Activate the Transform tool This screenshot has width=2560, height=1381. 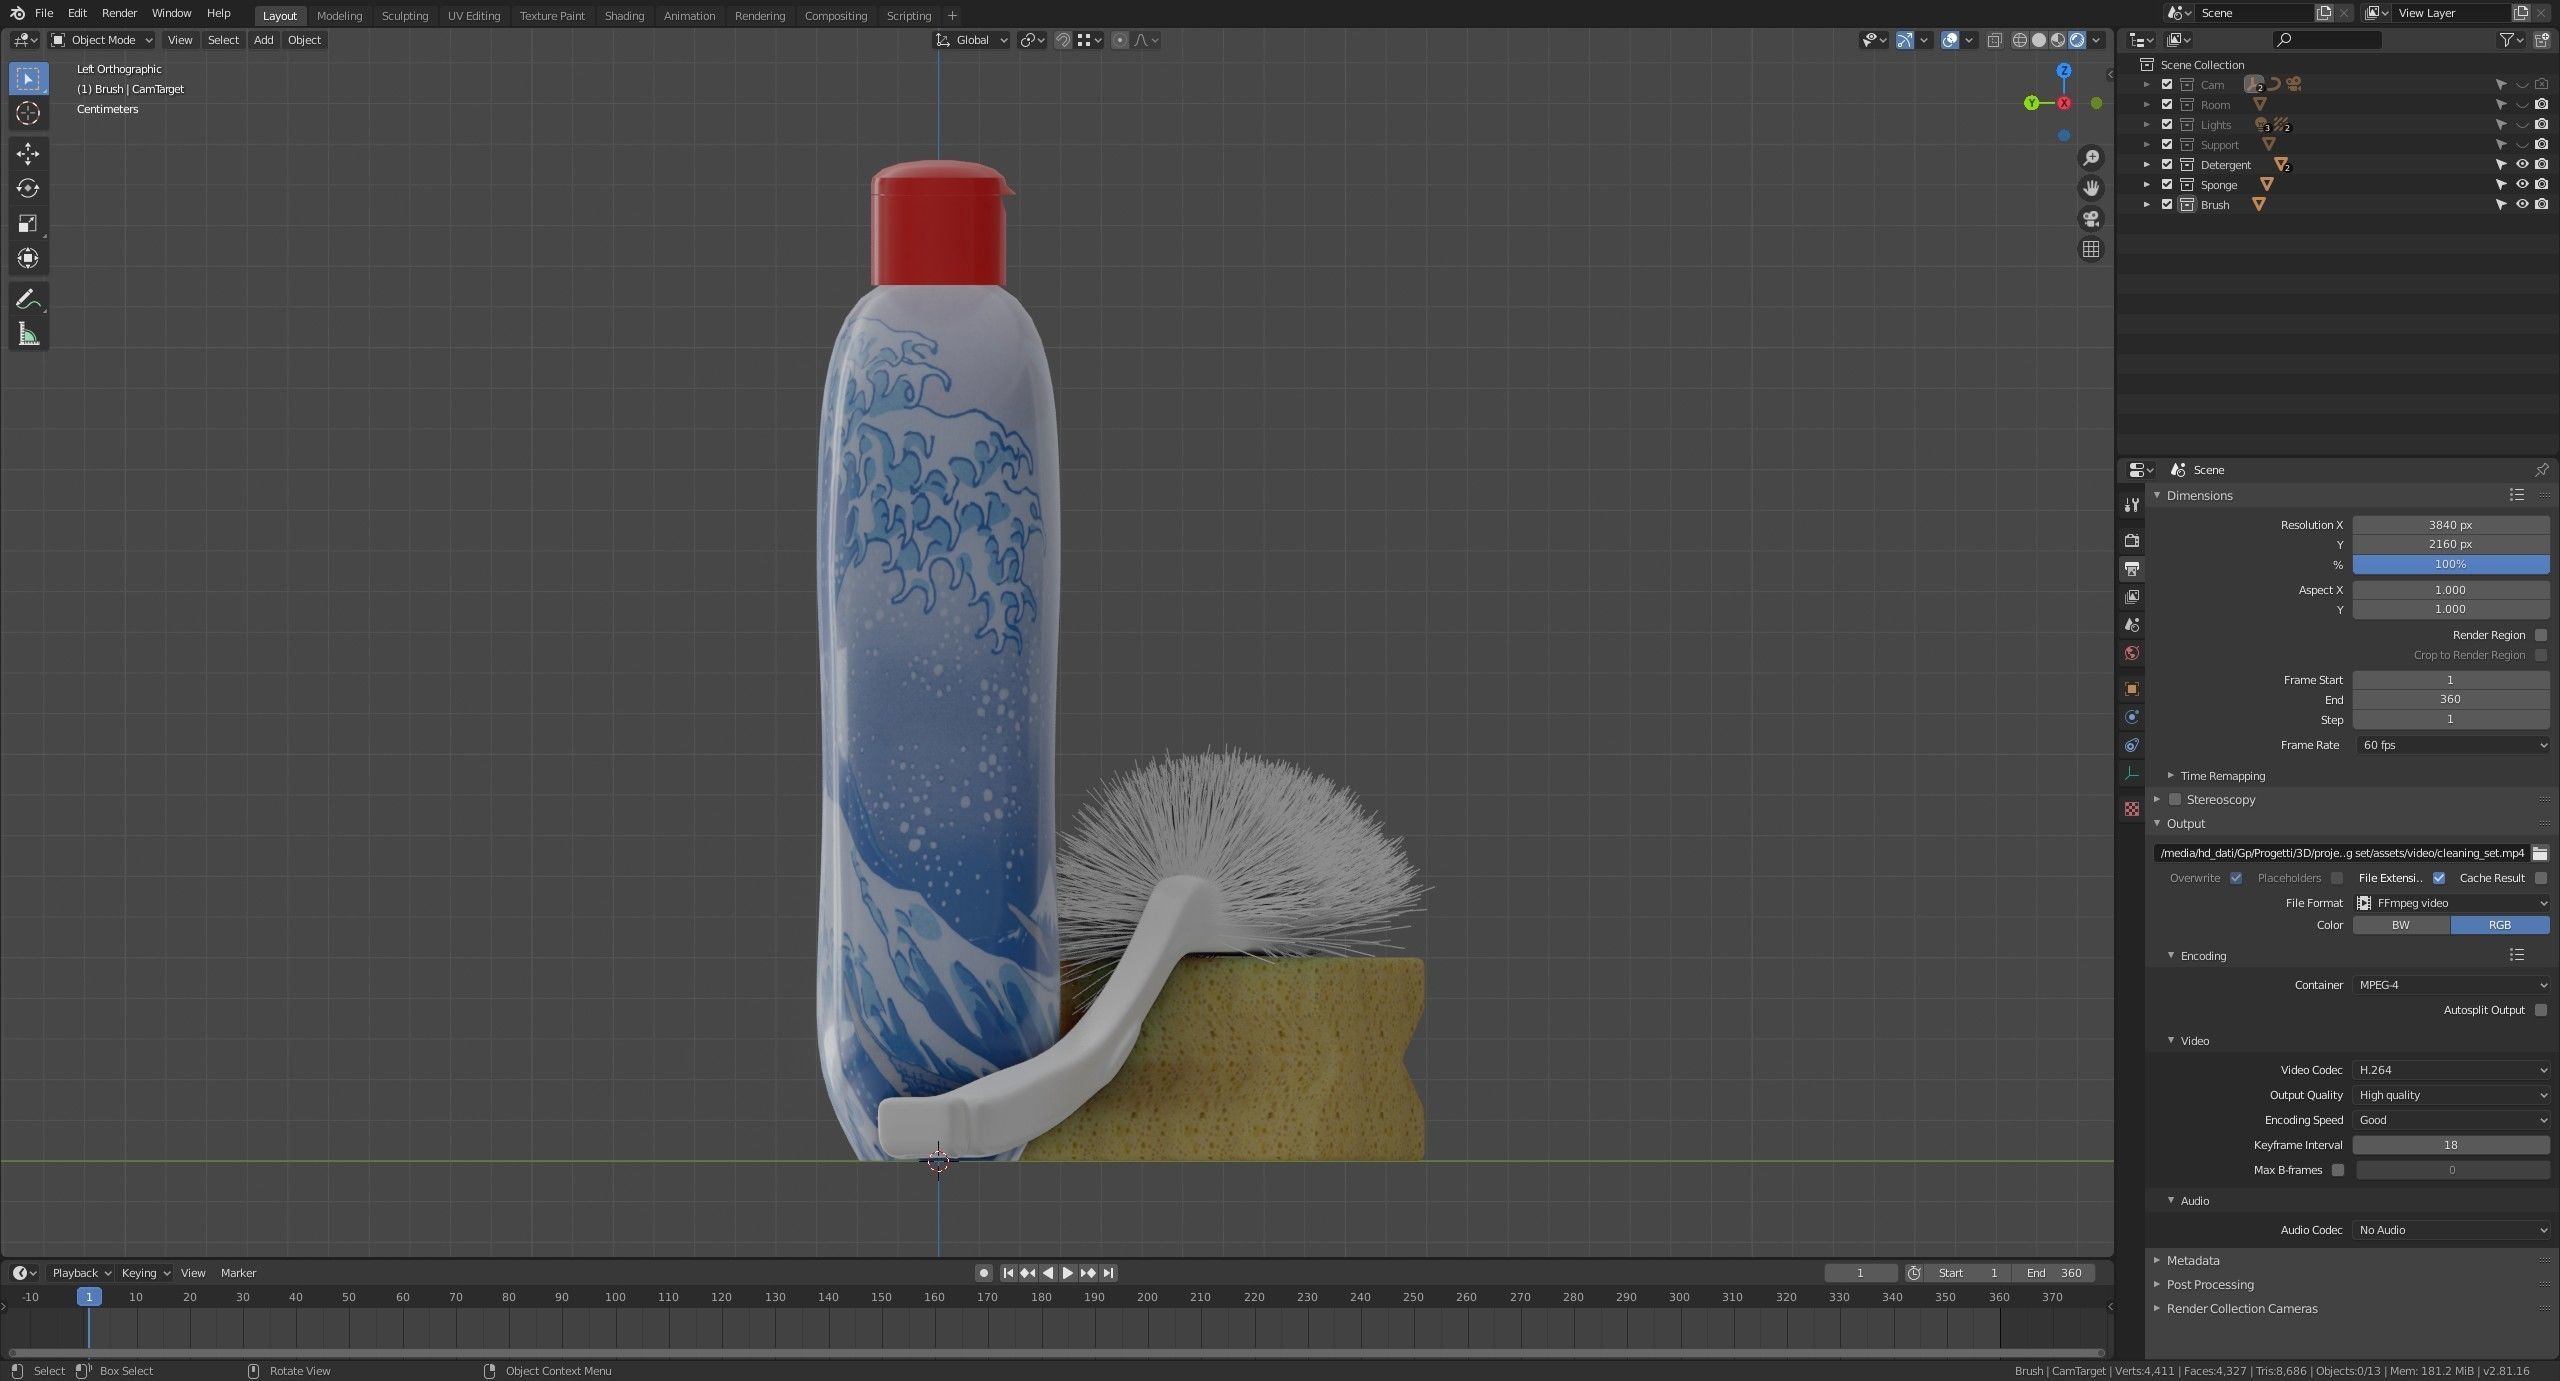[x=28, y=258]
